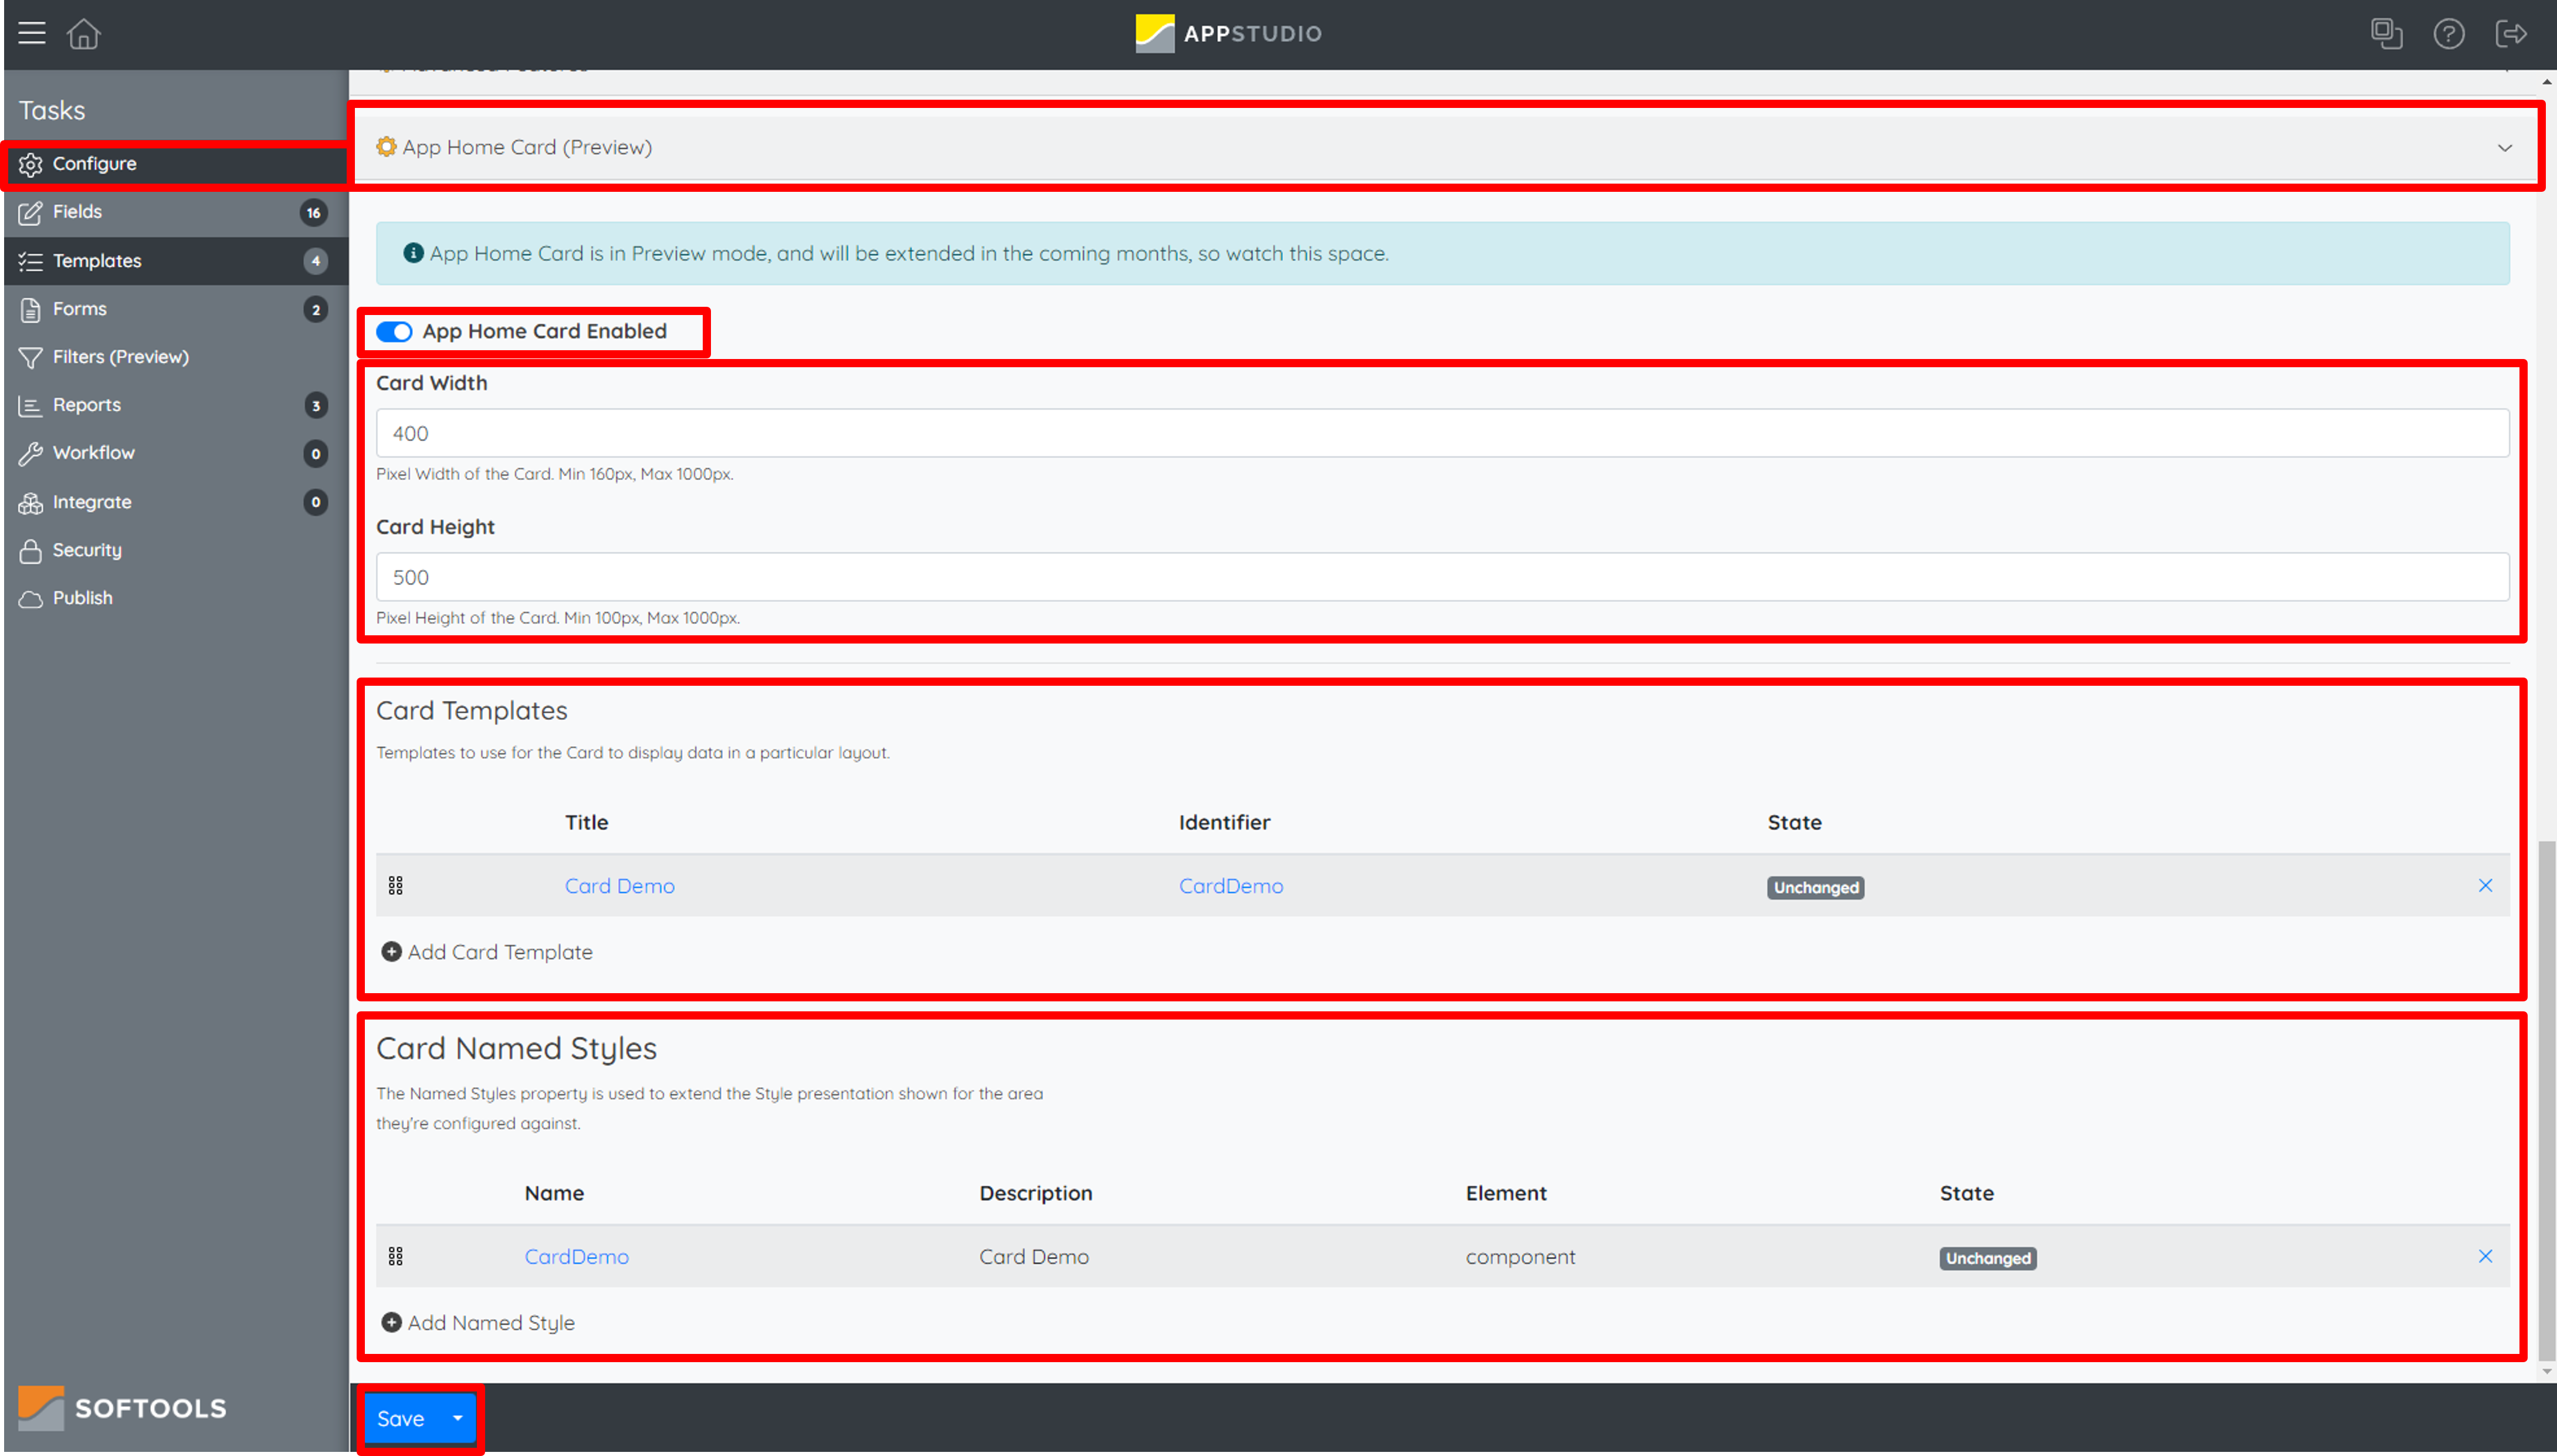Open the CardDemo named style link
The image size is (2557, 1456).
(x=576, y=1256)
